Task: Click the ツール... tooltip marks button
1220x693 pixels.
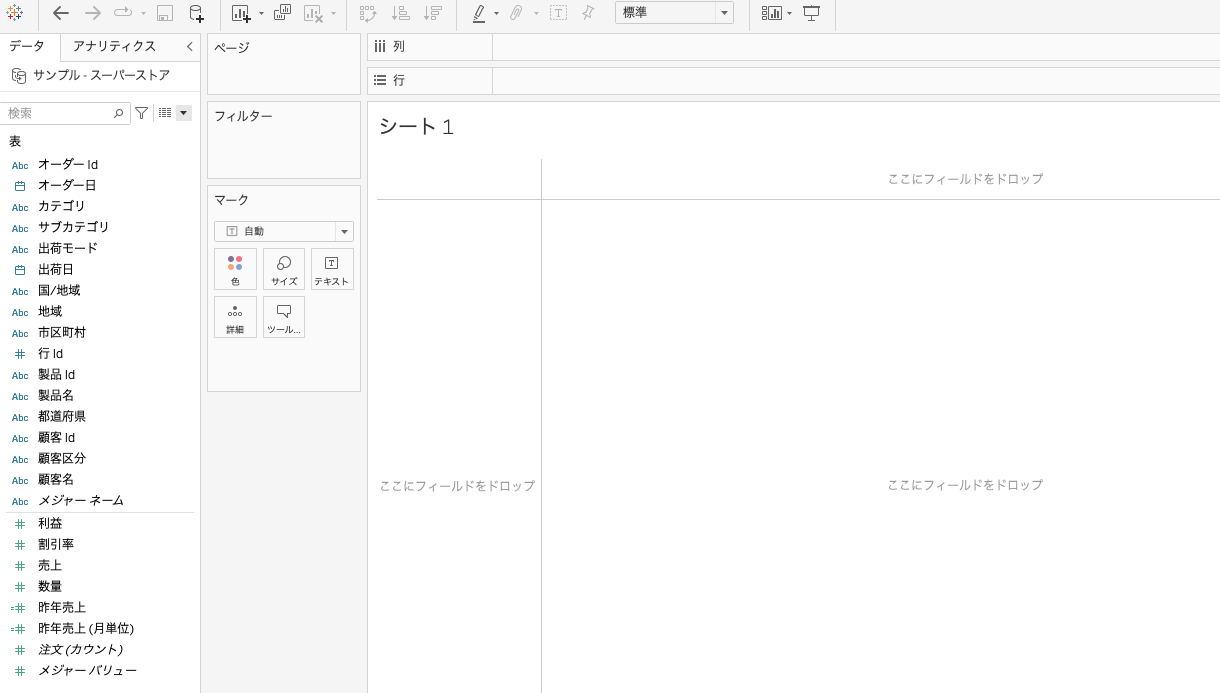Action: click(x=284, y=317)
